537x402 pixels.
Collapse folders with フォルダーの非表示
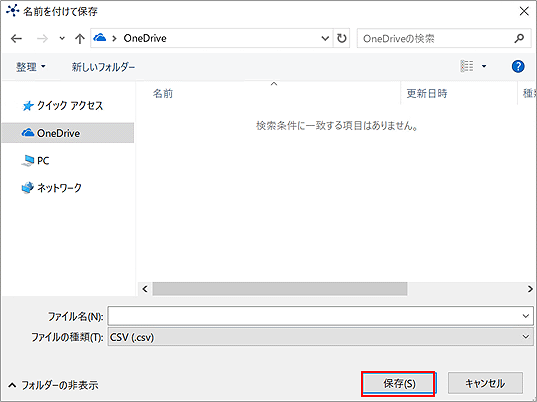coord(53,386)
